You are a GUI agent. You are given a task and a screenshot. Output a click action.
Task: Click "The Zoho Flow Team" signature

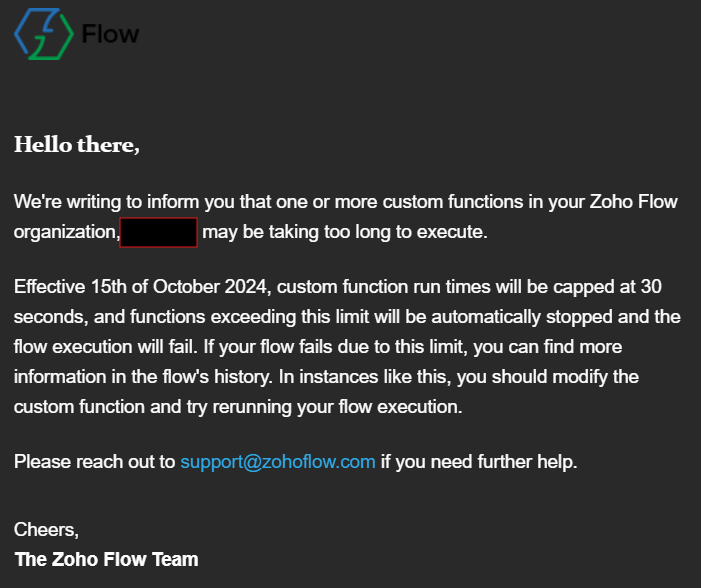(106, 559)
